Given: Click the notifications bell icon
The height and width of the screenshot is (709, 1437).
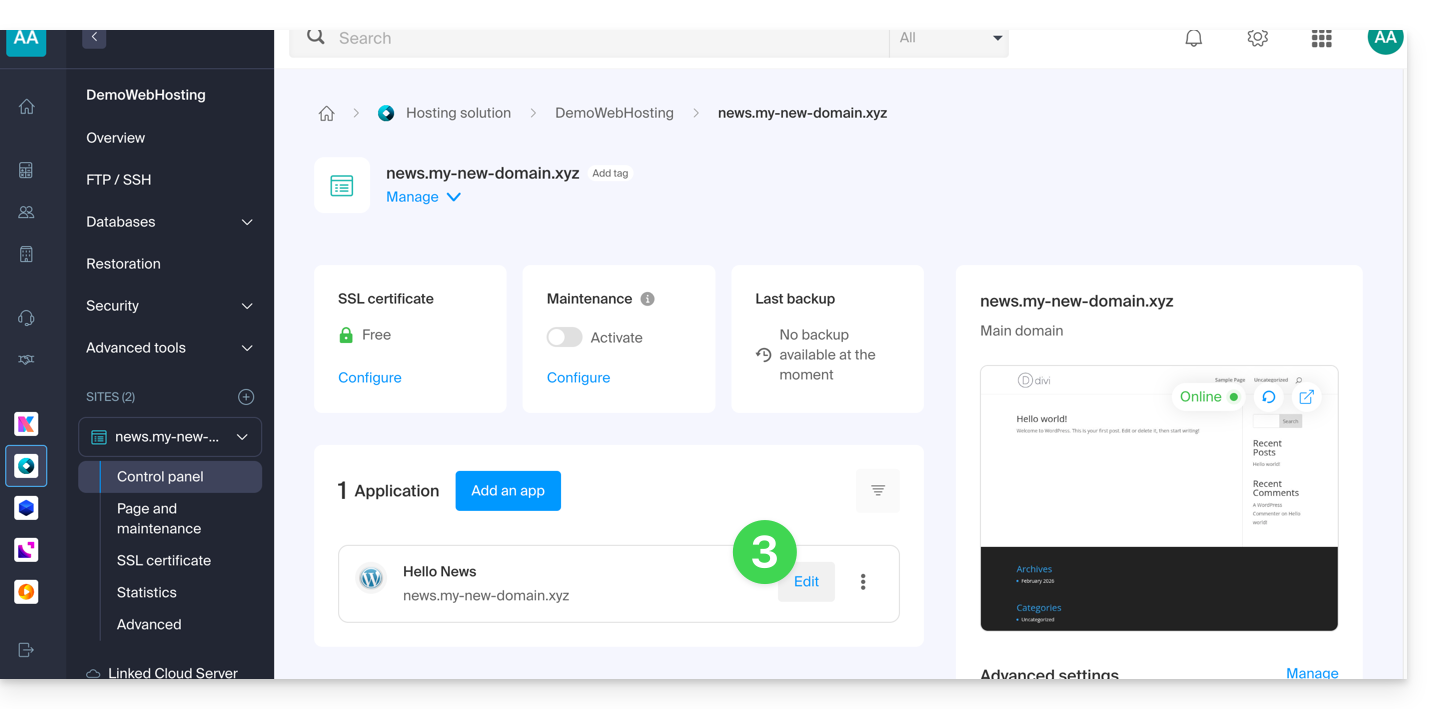Looking at the screenshot, I should [1193, 39].
